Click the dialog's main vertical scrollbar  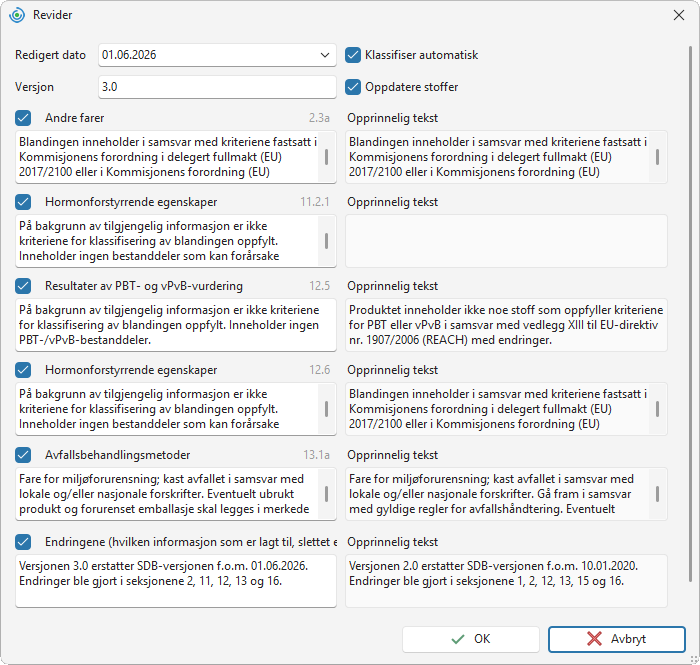click(691, 312)
